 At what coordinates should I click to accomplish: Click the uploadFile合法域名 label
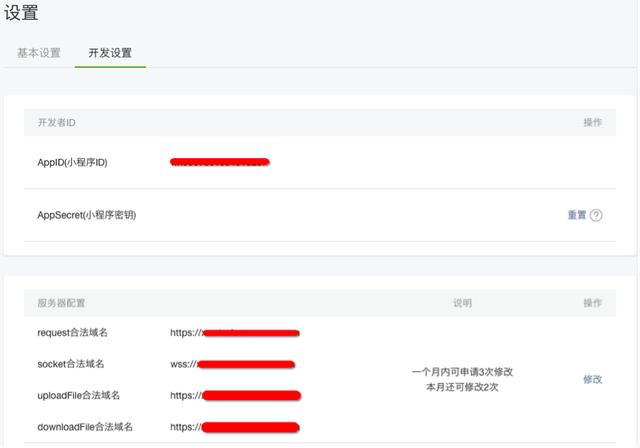[78, 395]
